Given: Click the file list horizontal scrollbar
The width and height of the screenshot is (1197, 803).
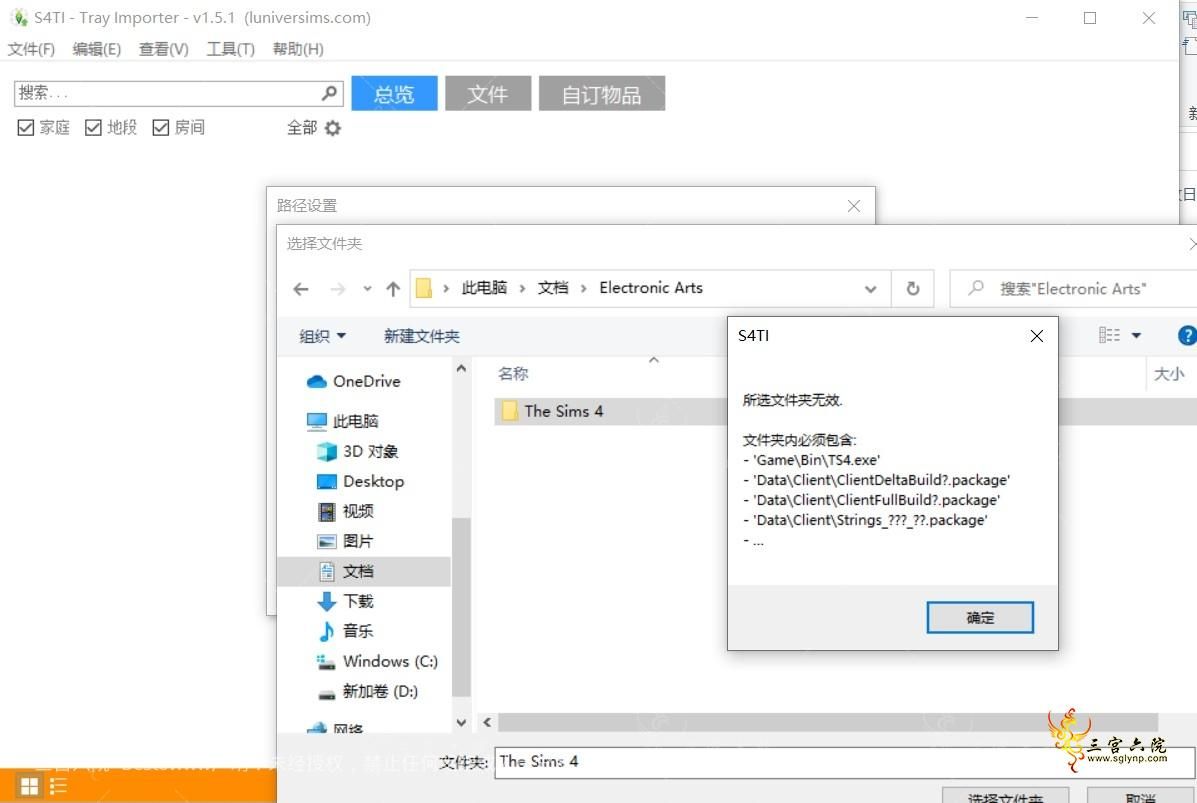Looking at the screenshot, I should pos(828,722).
